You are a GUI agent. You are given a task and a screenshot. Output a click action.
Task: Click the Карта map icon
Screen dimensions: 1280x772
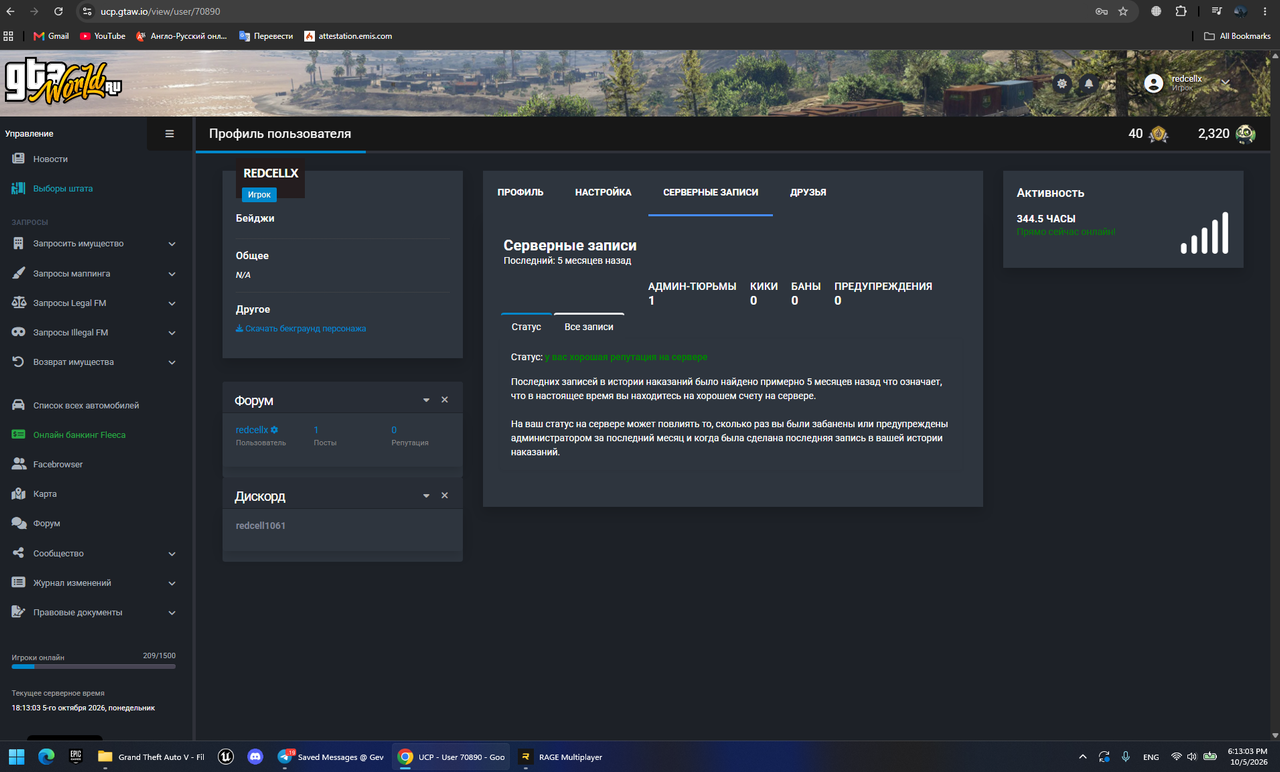coord(18,494)
